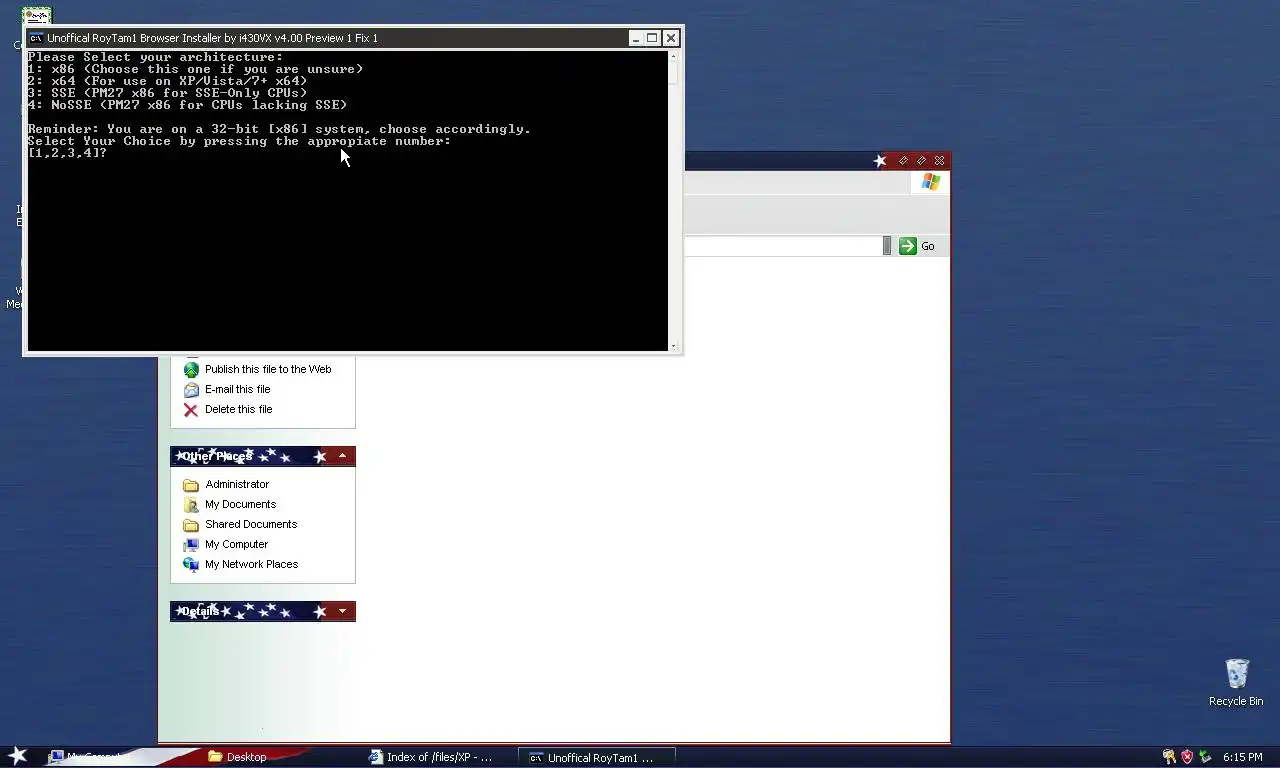1280x768 pixels.
Task: Click 'Please Select your architecture:' console text
Action: 155,57
